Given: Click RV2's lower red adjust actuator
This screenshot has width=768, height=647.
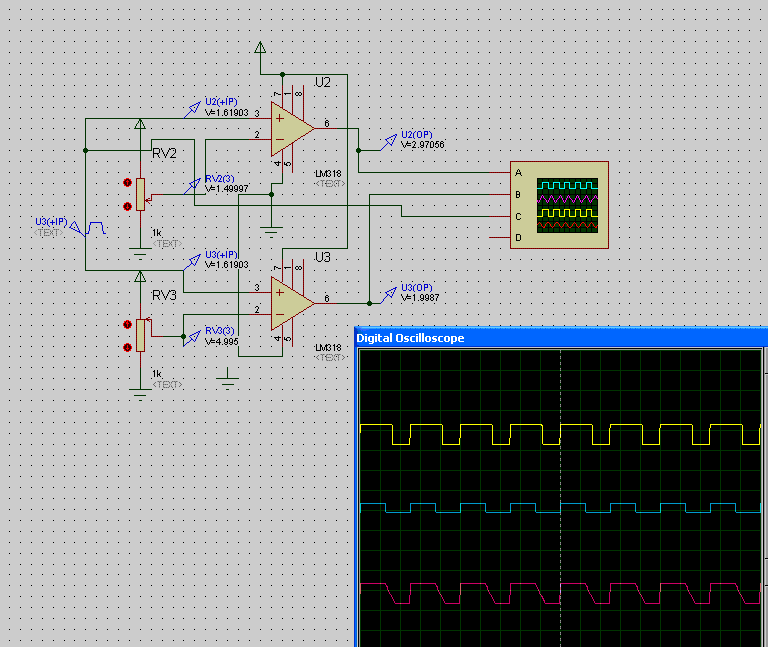Looking at the screenshot, I should click(x=127, y=206).
